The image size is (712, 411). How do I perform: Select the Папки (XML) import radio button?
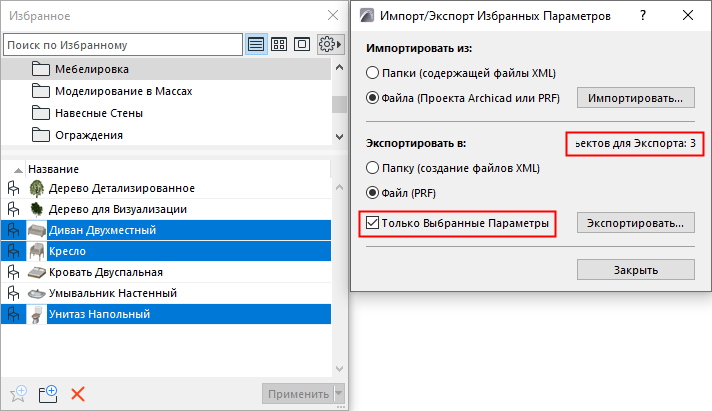coord(373,73)
